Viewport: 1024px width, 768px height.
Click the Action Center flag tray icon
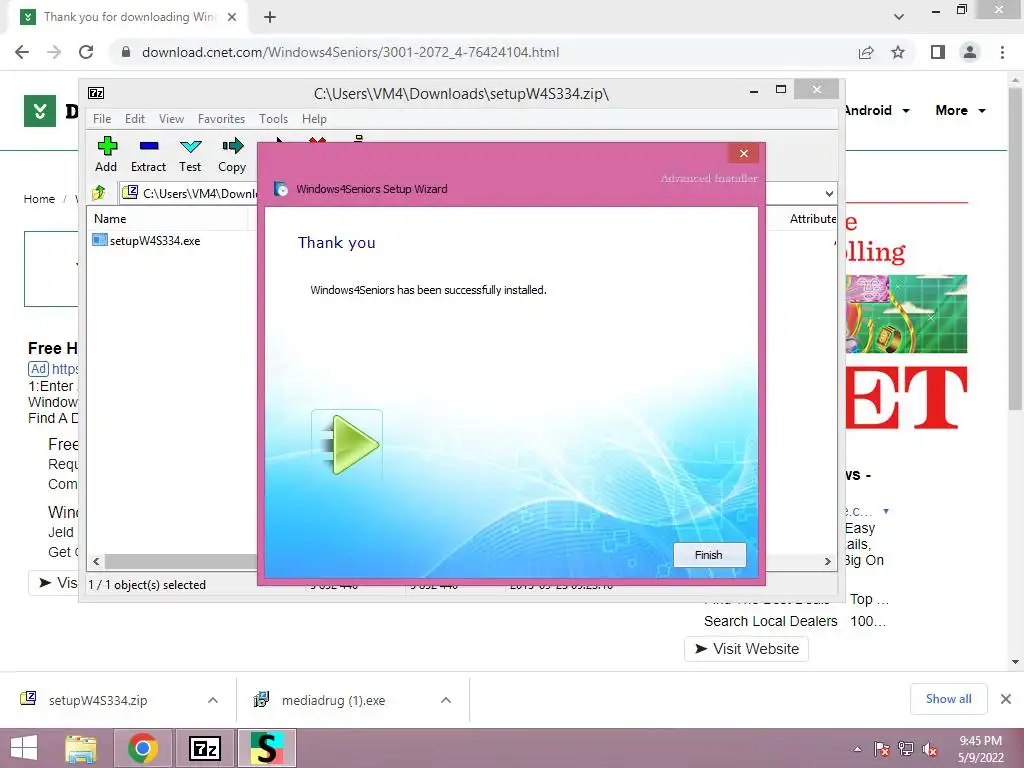[882, 749]
